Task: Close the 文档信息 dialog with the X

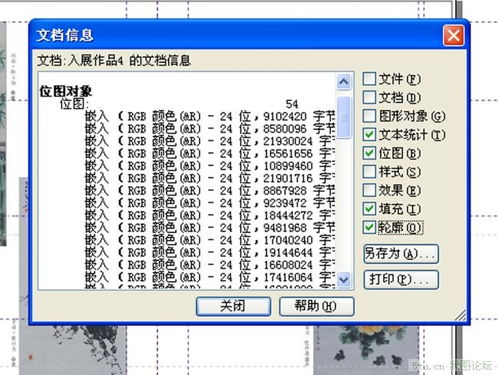Action: point(453,35)
